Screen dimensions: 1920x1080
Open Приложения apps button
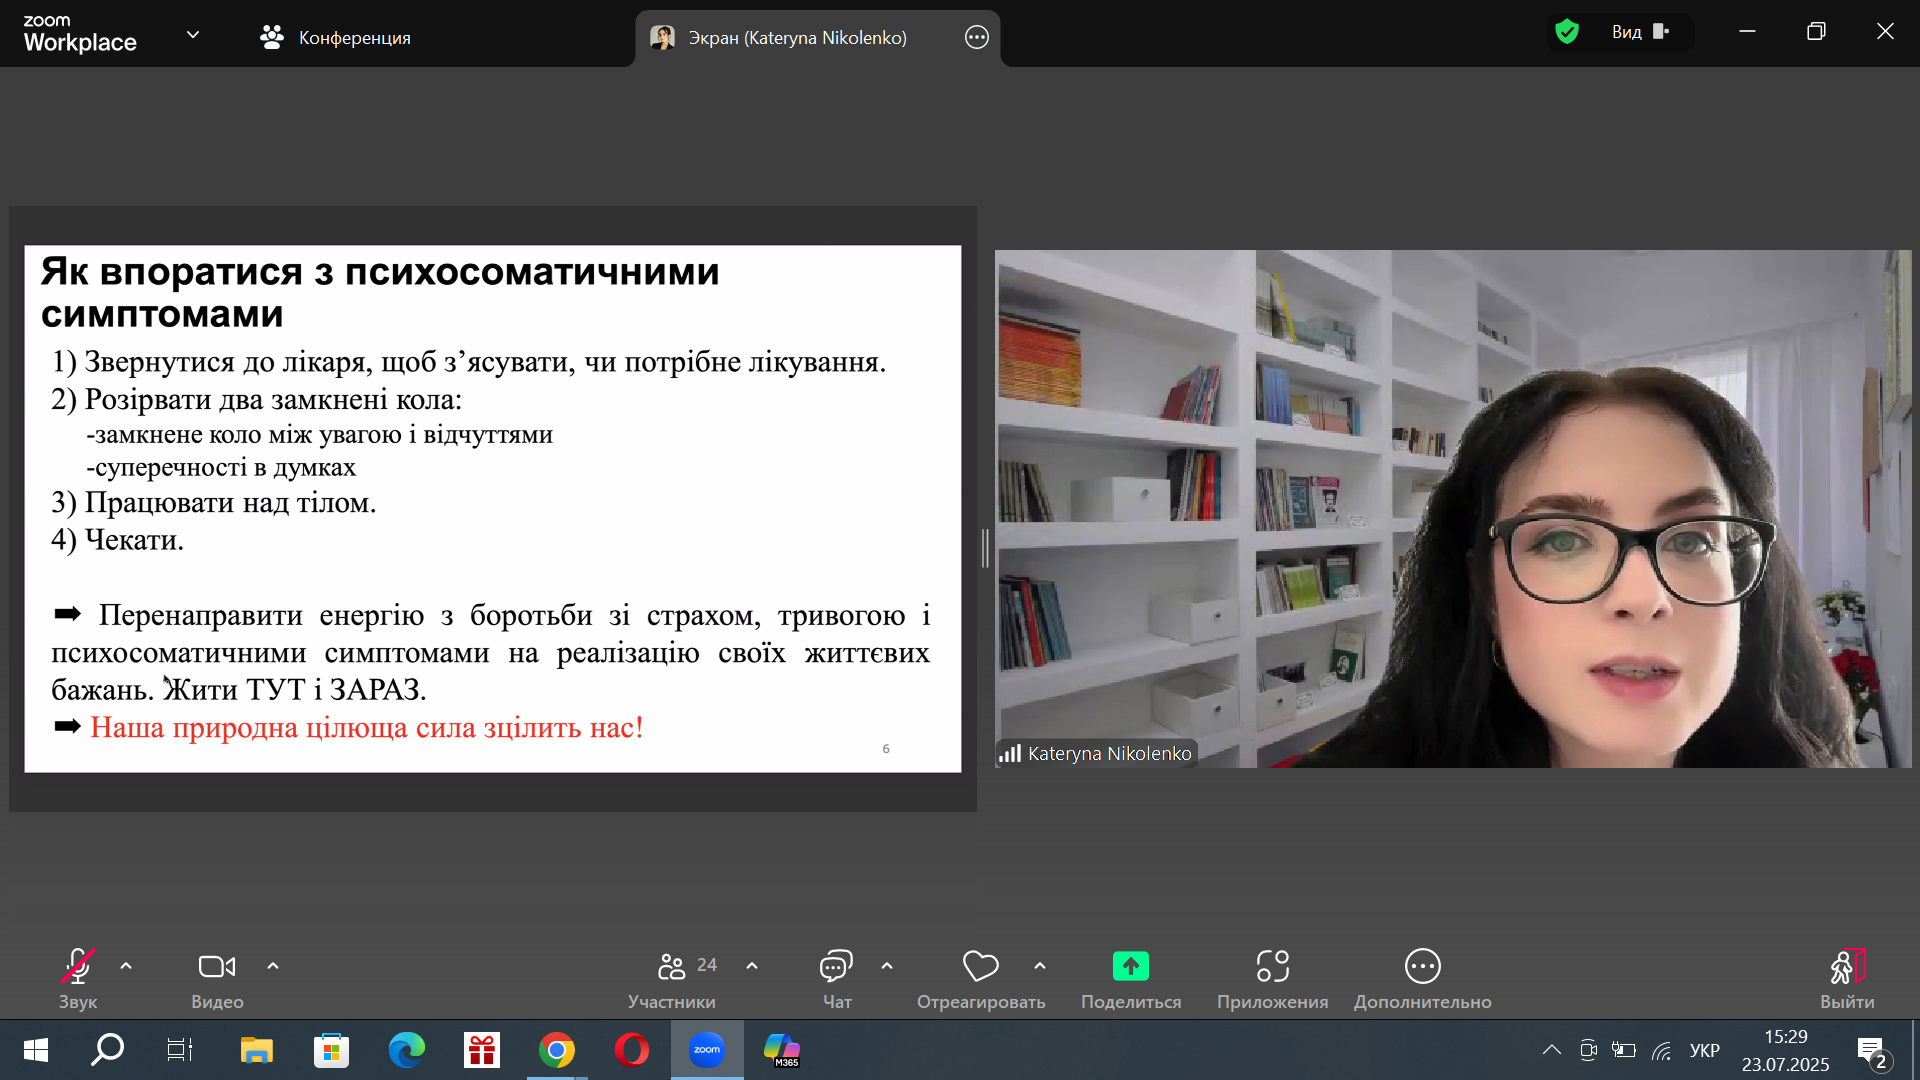1273,979
